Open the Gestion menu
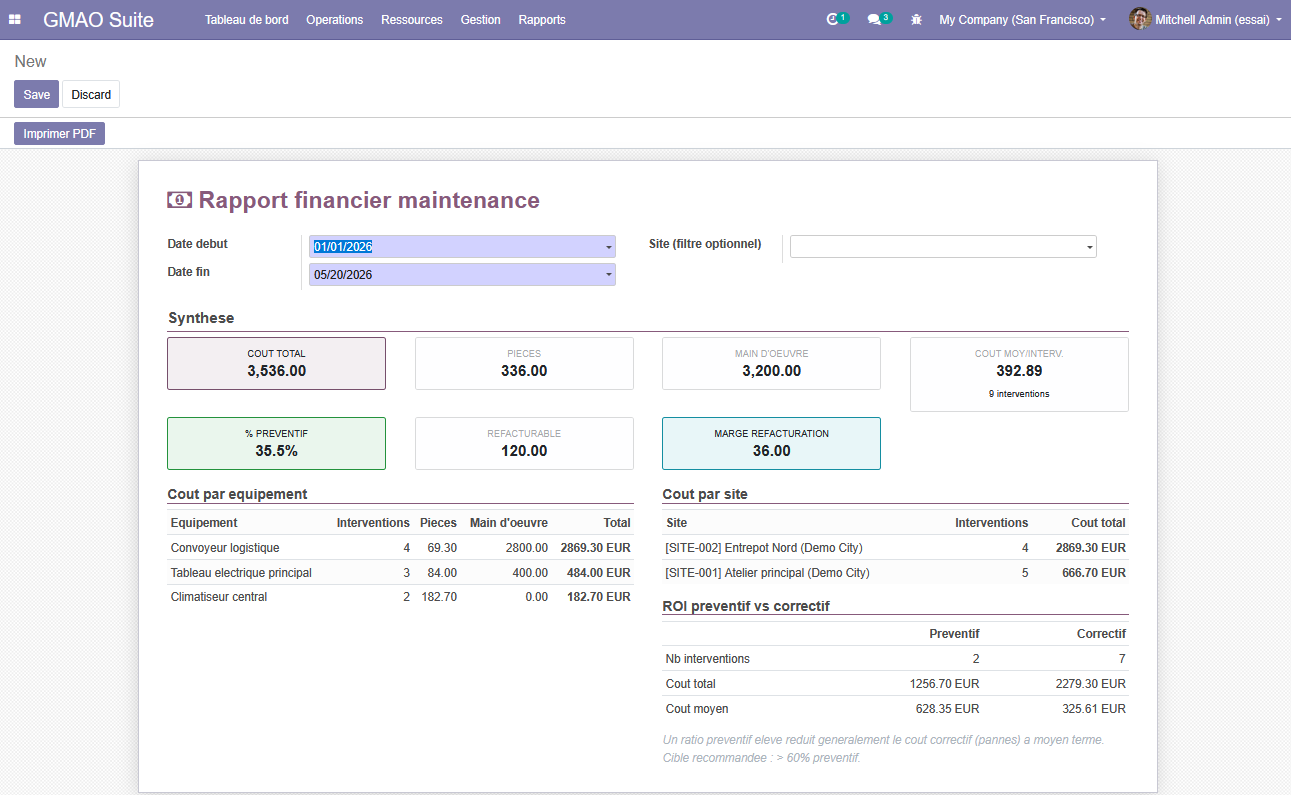This screenshot has width=1291, height=795. pyautogui.click(x=481, y=19)
